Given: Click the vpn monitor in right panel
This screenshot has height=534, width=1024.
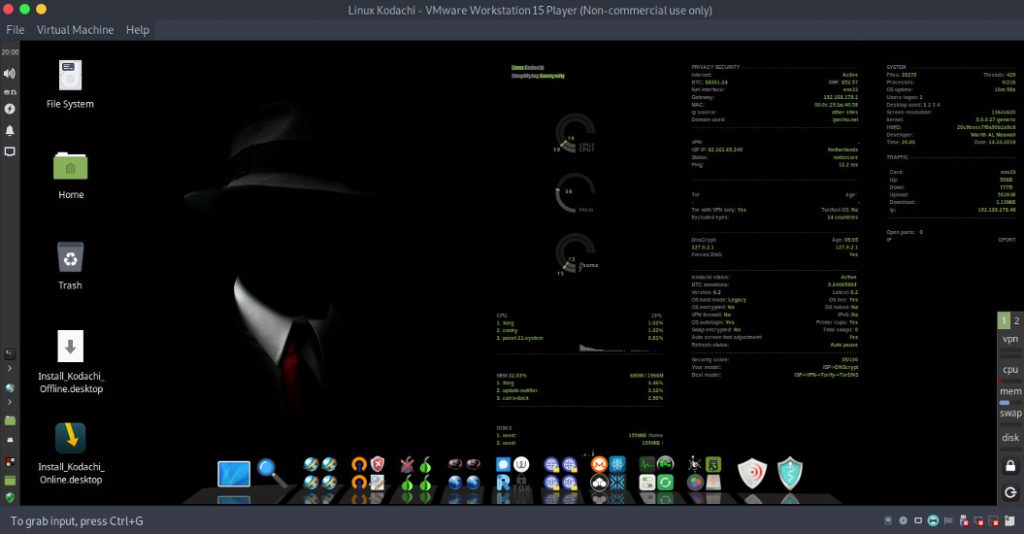Looking at the screenshot, I should point(1010,340).
